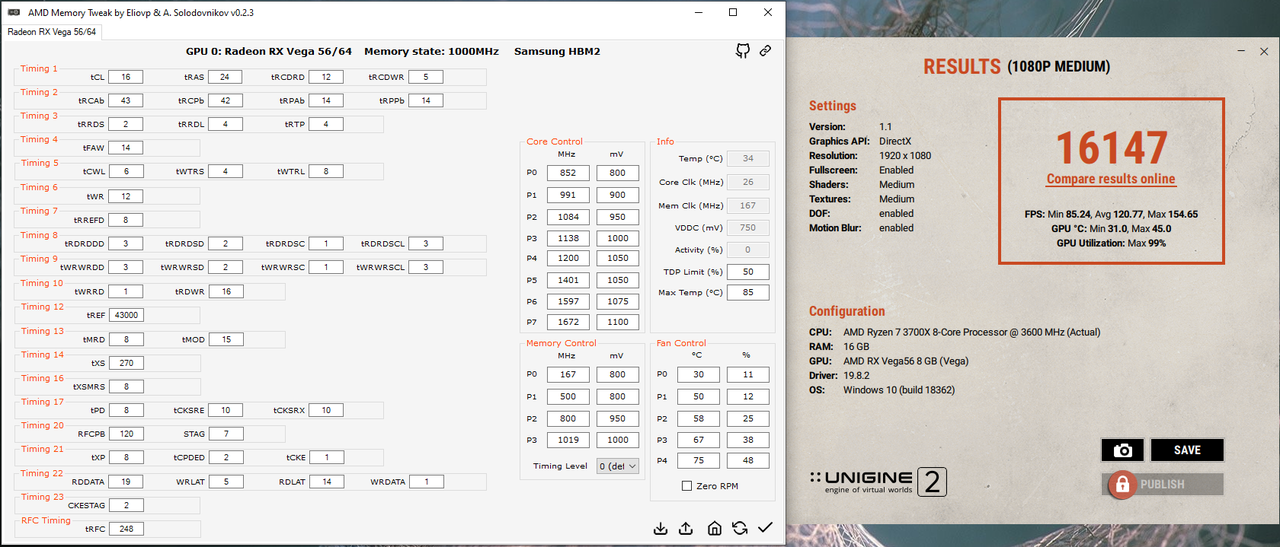
Task: Click the RDLAT value field
Action: 326,481
